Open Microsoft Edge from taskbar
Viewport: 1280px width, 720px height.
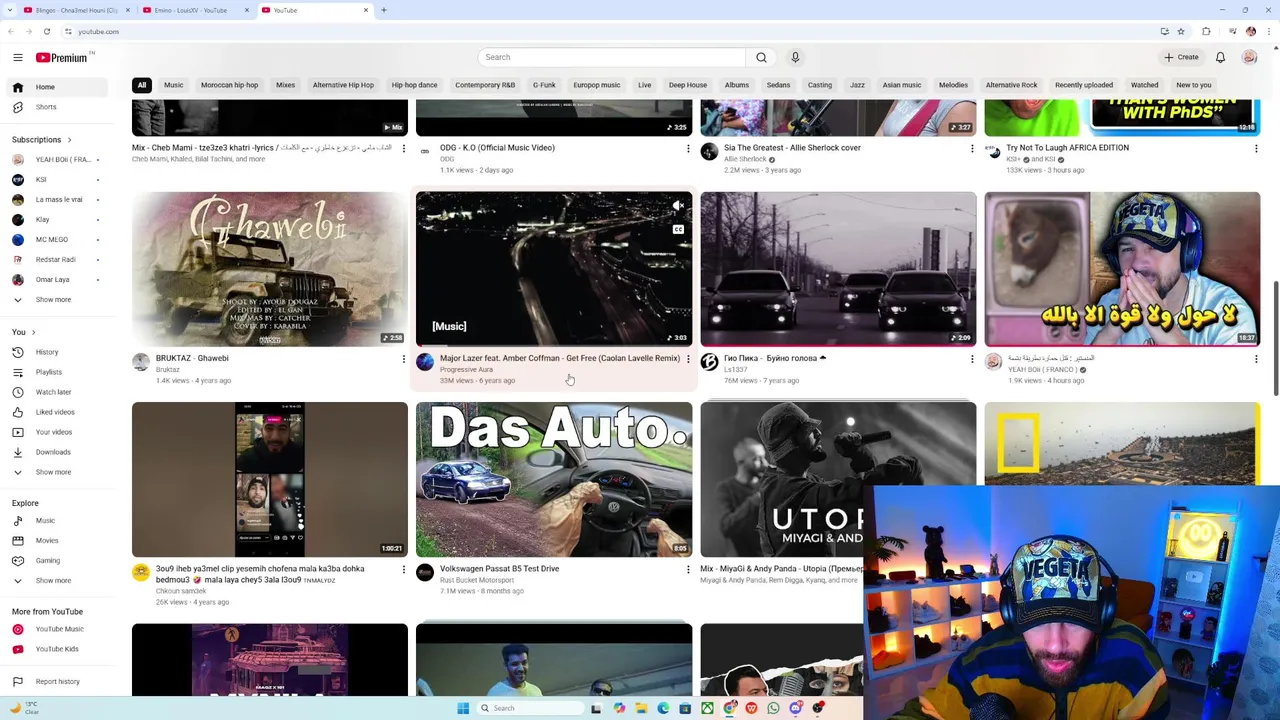(663, 708)
